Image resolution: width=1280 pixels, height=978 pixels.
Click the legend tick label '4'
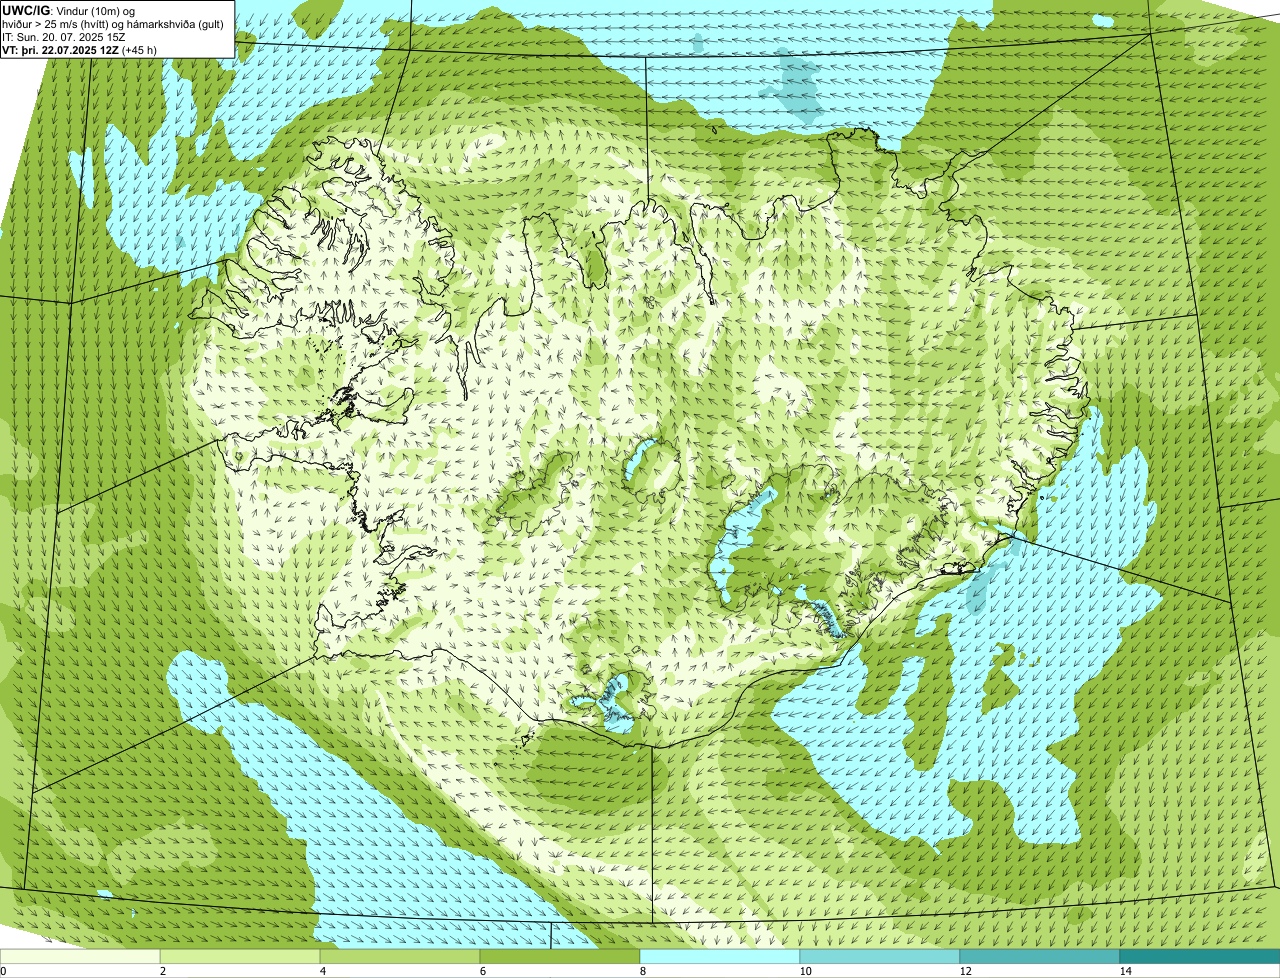pos(322,971)
